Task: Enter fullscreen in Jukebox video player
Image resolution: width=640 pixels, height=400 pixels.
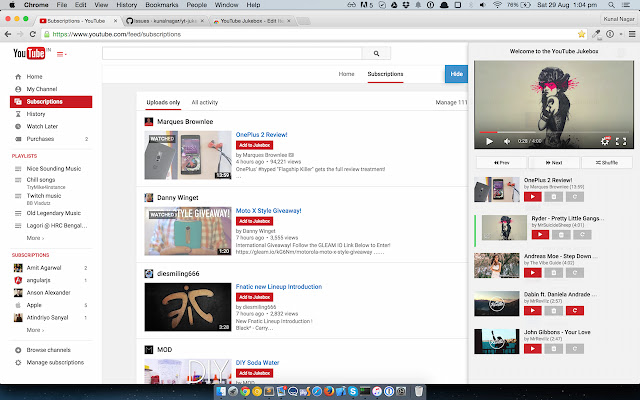Action: click(621, 141)
